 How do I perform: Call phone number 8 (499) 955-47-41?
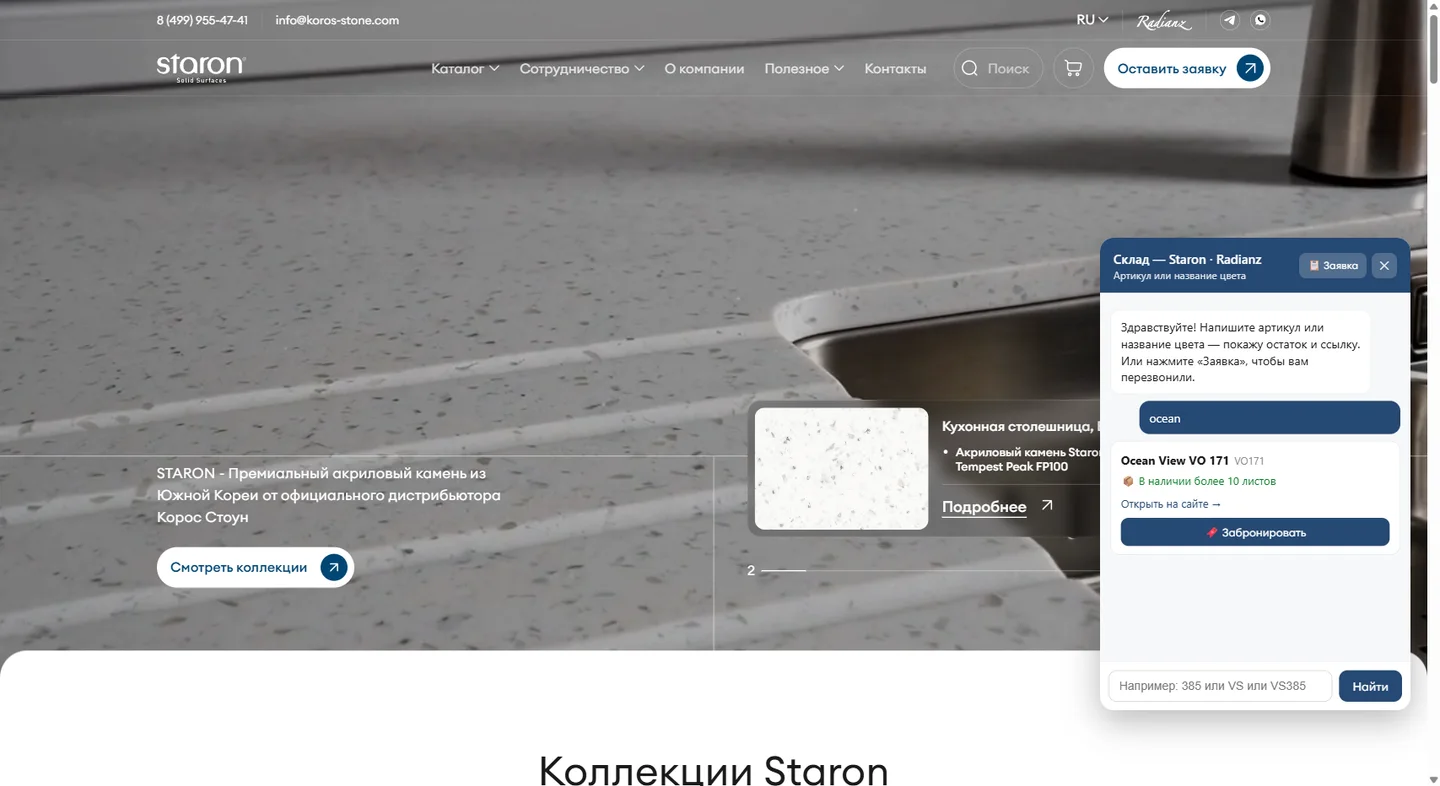[202, 20]
